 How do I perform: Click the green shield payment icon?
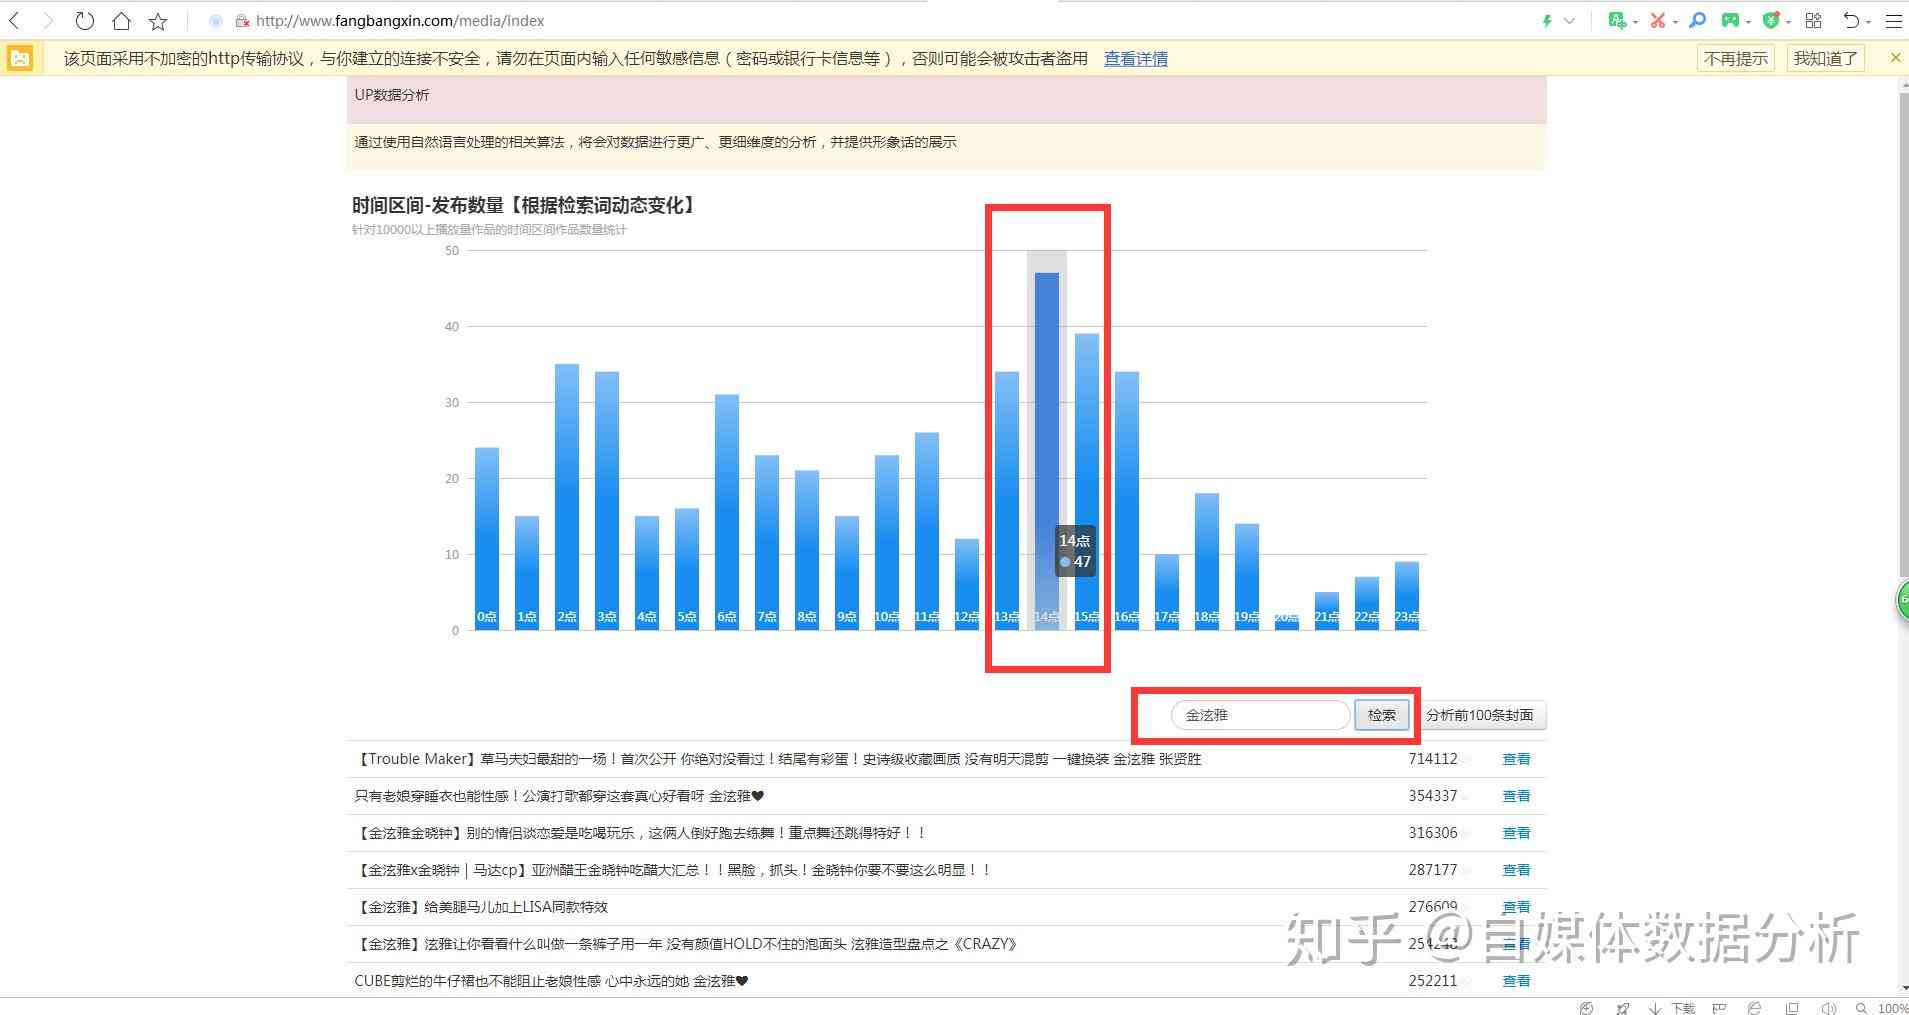click(1771, 20)
